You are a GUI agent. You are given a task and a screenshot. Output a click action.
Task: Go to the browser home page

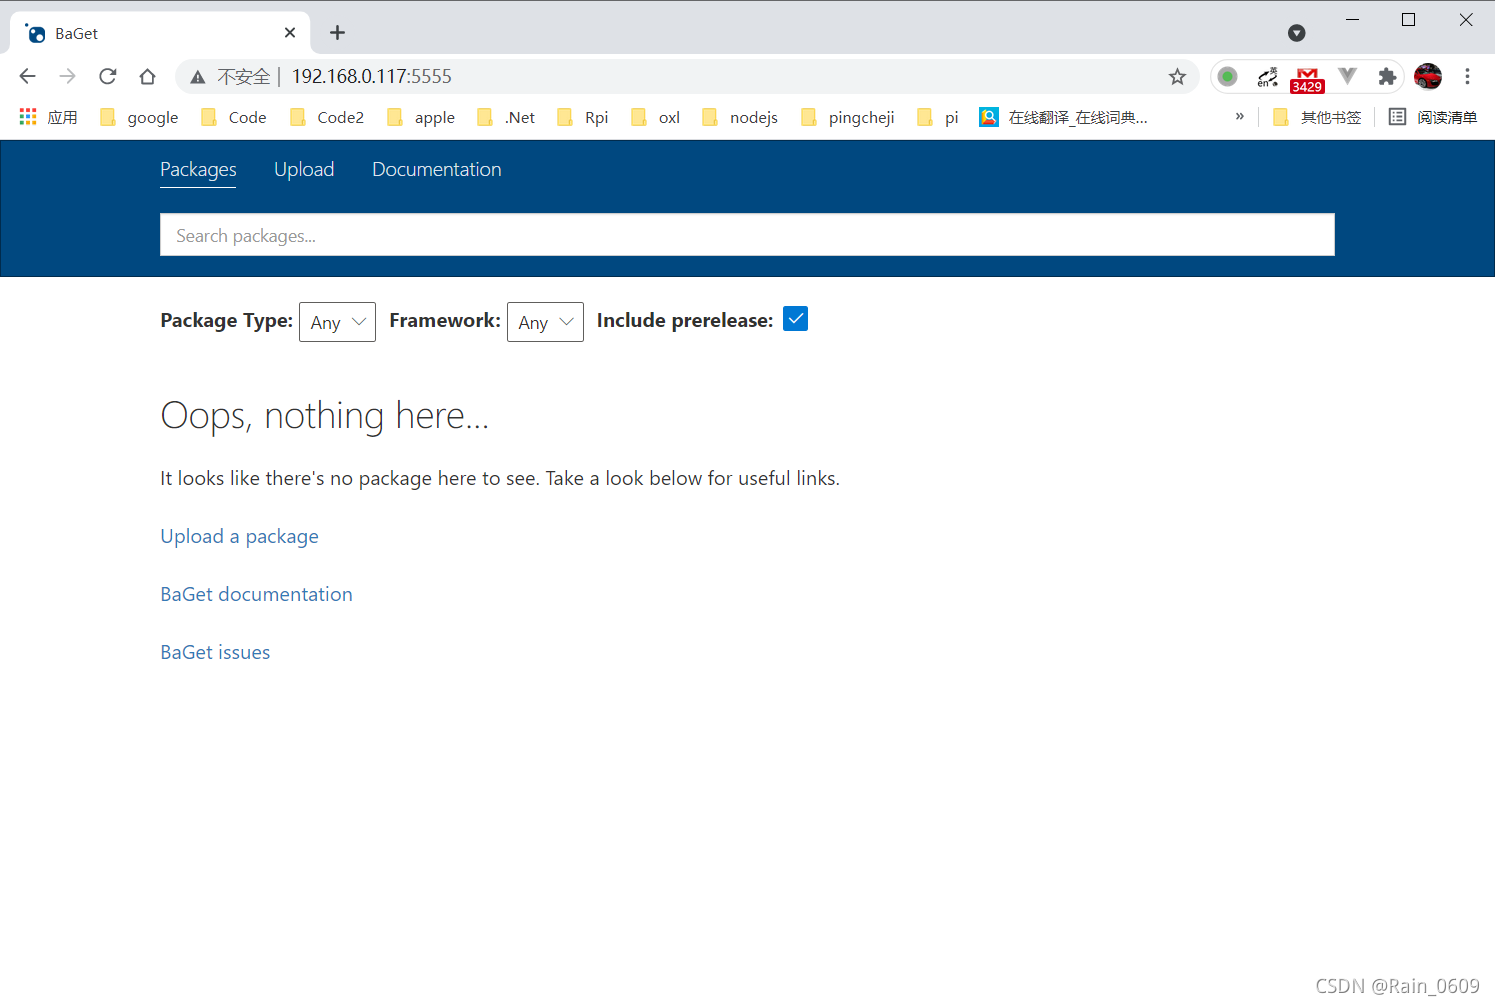[x=147, y=76]
